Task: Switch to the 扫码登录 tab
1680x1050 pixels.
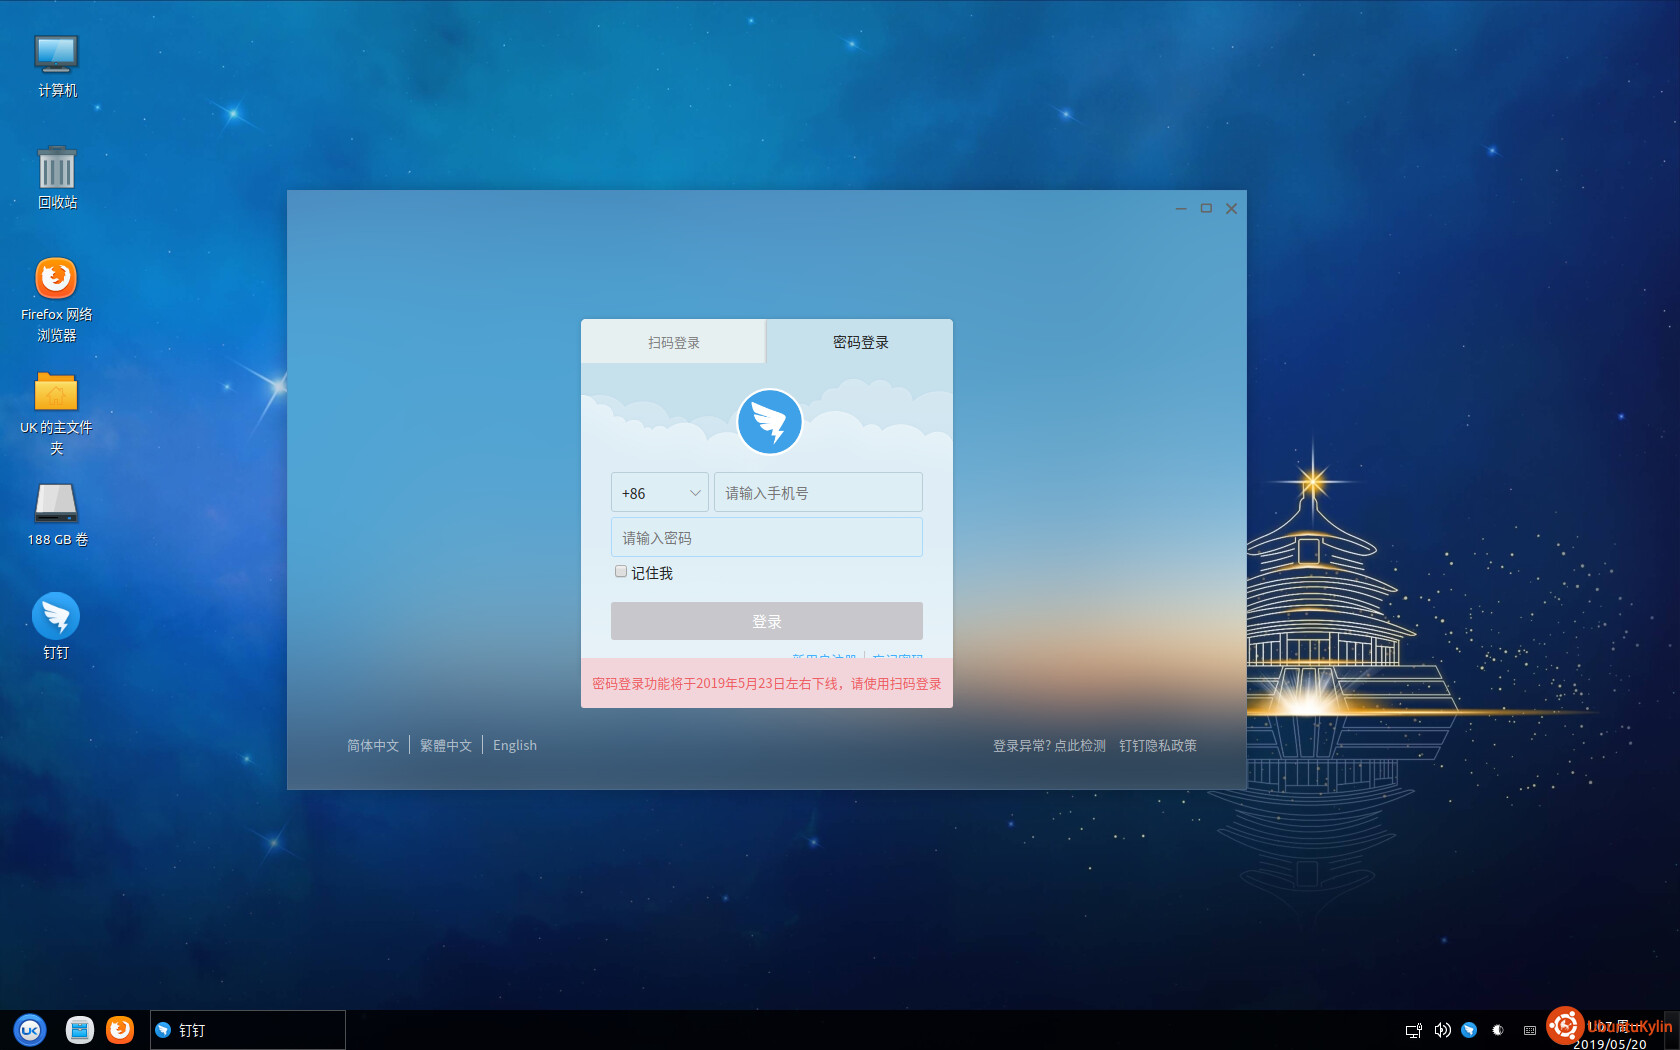Action: (x=673, y=342)
